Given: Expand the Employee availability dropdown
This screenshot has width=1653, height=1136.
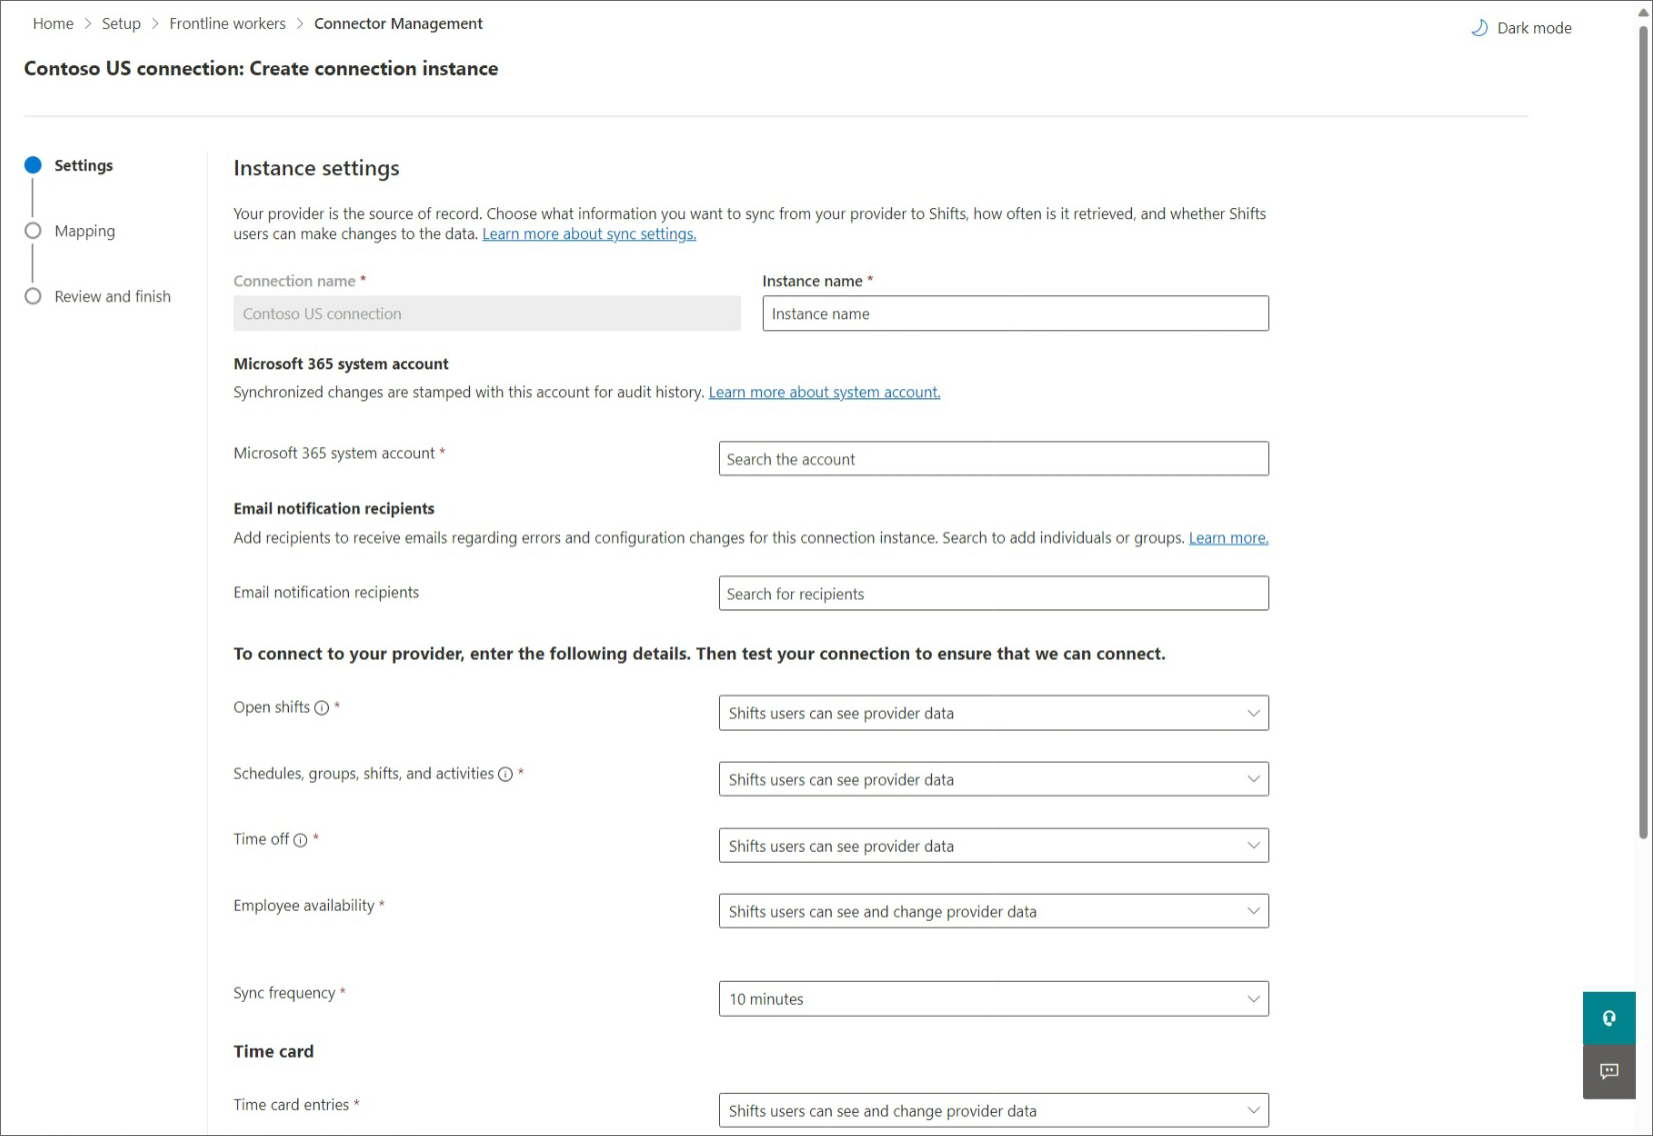Looking at the screenshot, I should pyautogui.click(x=993, y=911).
